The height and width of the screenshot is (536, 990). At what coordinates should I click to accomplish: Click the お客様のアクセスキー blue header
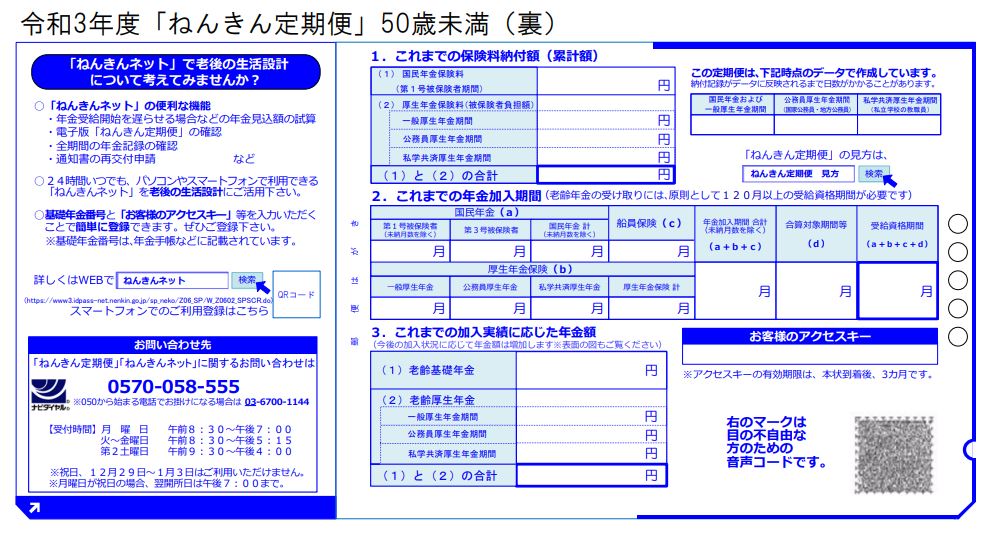point(809,336)
